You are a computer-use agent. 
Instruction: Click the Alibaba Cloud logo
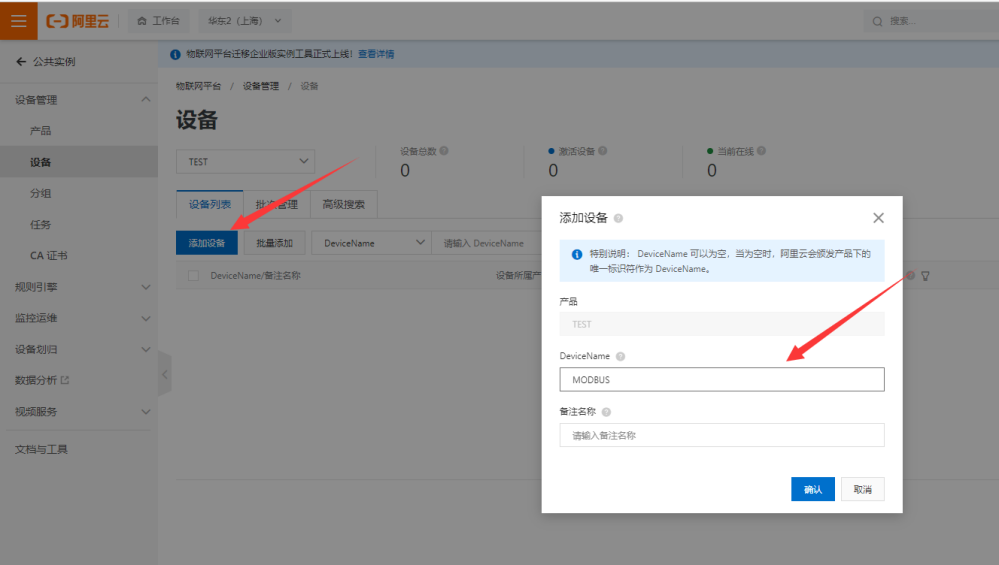(x=78, y=21)
